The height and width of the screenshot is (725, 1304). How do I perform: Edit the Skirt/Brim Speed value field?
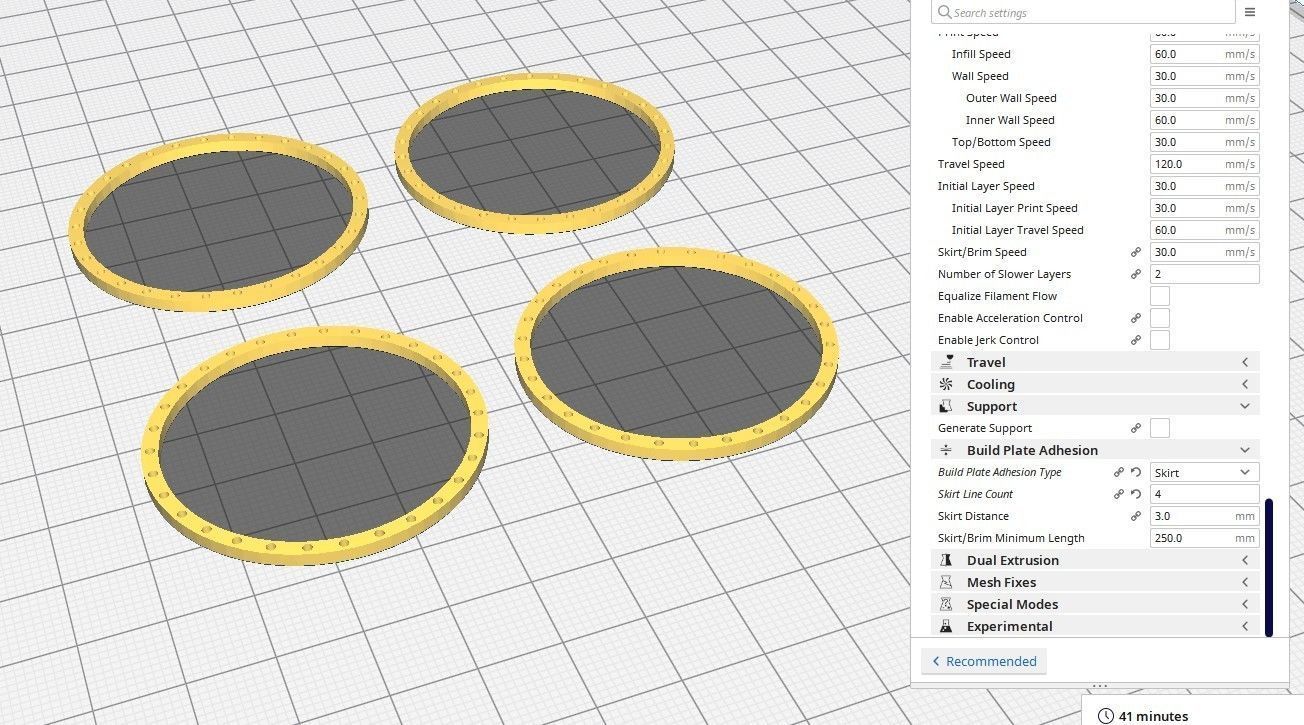point(1205,252)
